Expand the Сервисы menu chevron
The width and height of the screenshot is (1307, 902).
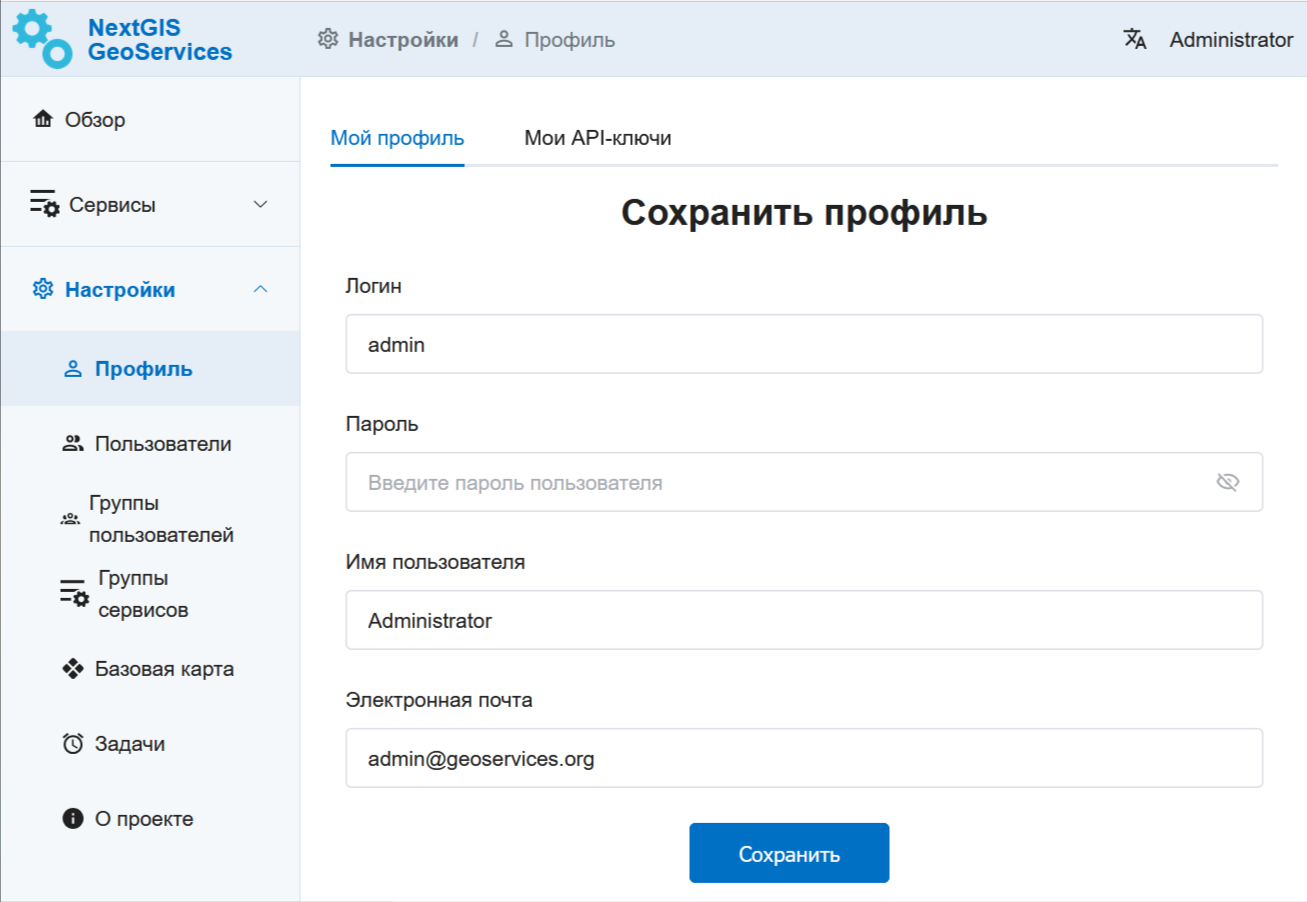pos(260,204)
